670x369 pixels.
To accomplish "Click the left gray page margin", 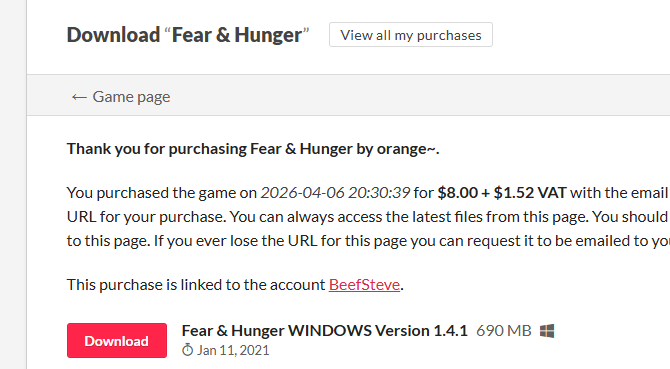I will pos(13,184).
